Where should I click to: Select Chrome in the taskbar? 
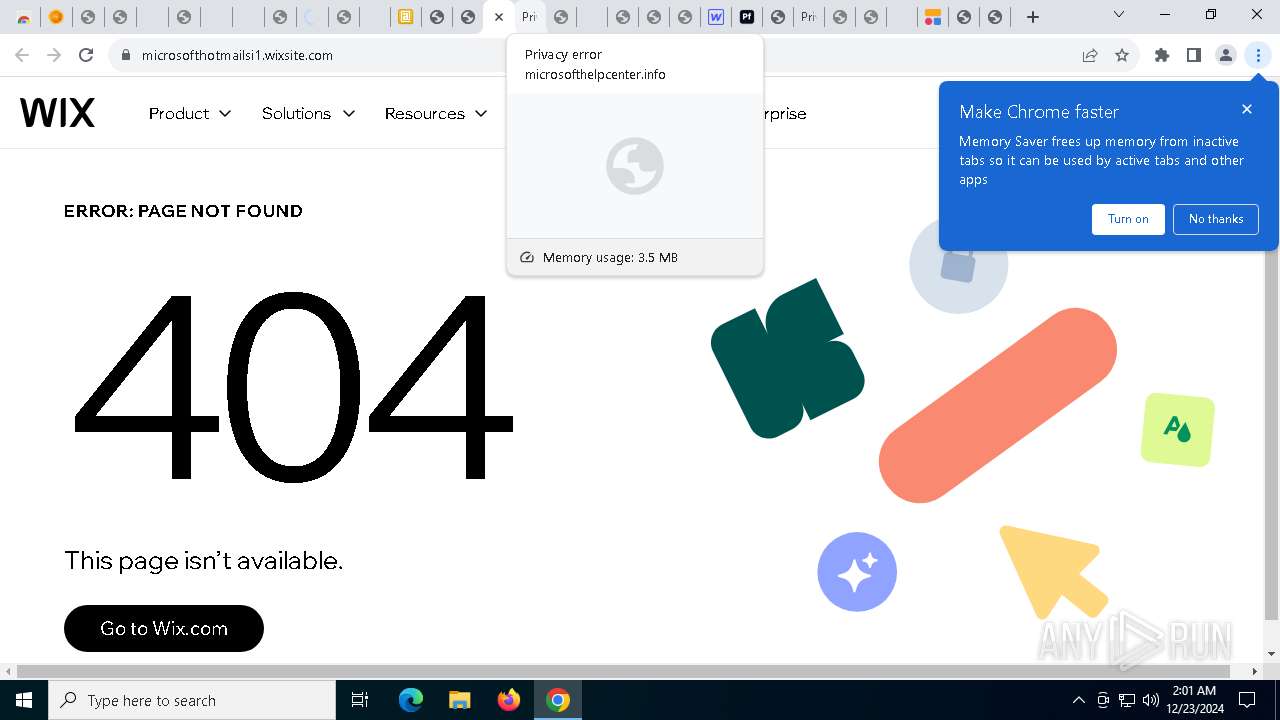tap(558, 700)
